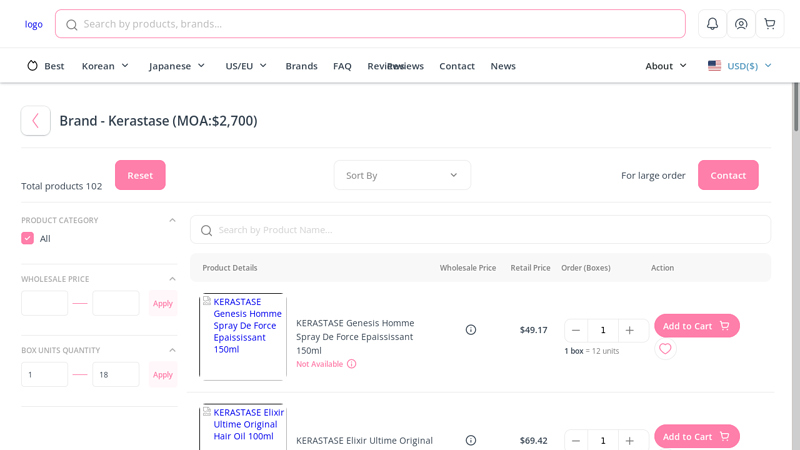The width and height of the screenshot is (800, 450).
Task: Click the back arrow beside Brand title
Action: [36, 121]
